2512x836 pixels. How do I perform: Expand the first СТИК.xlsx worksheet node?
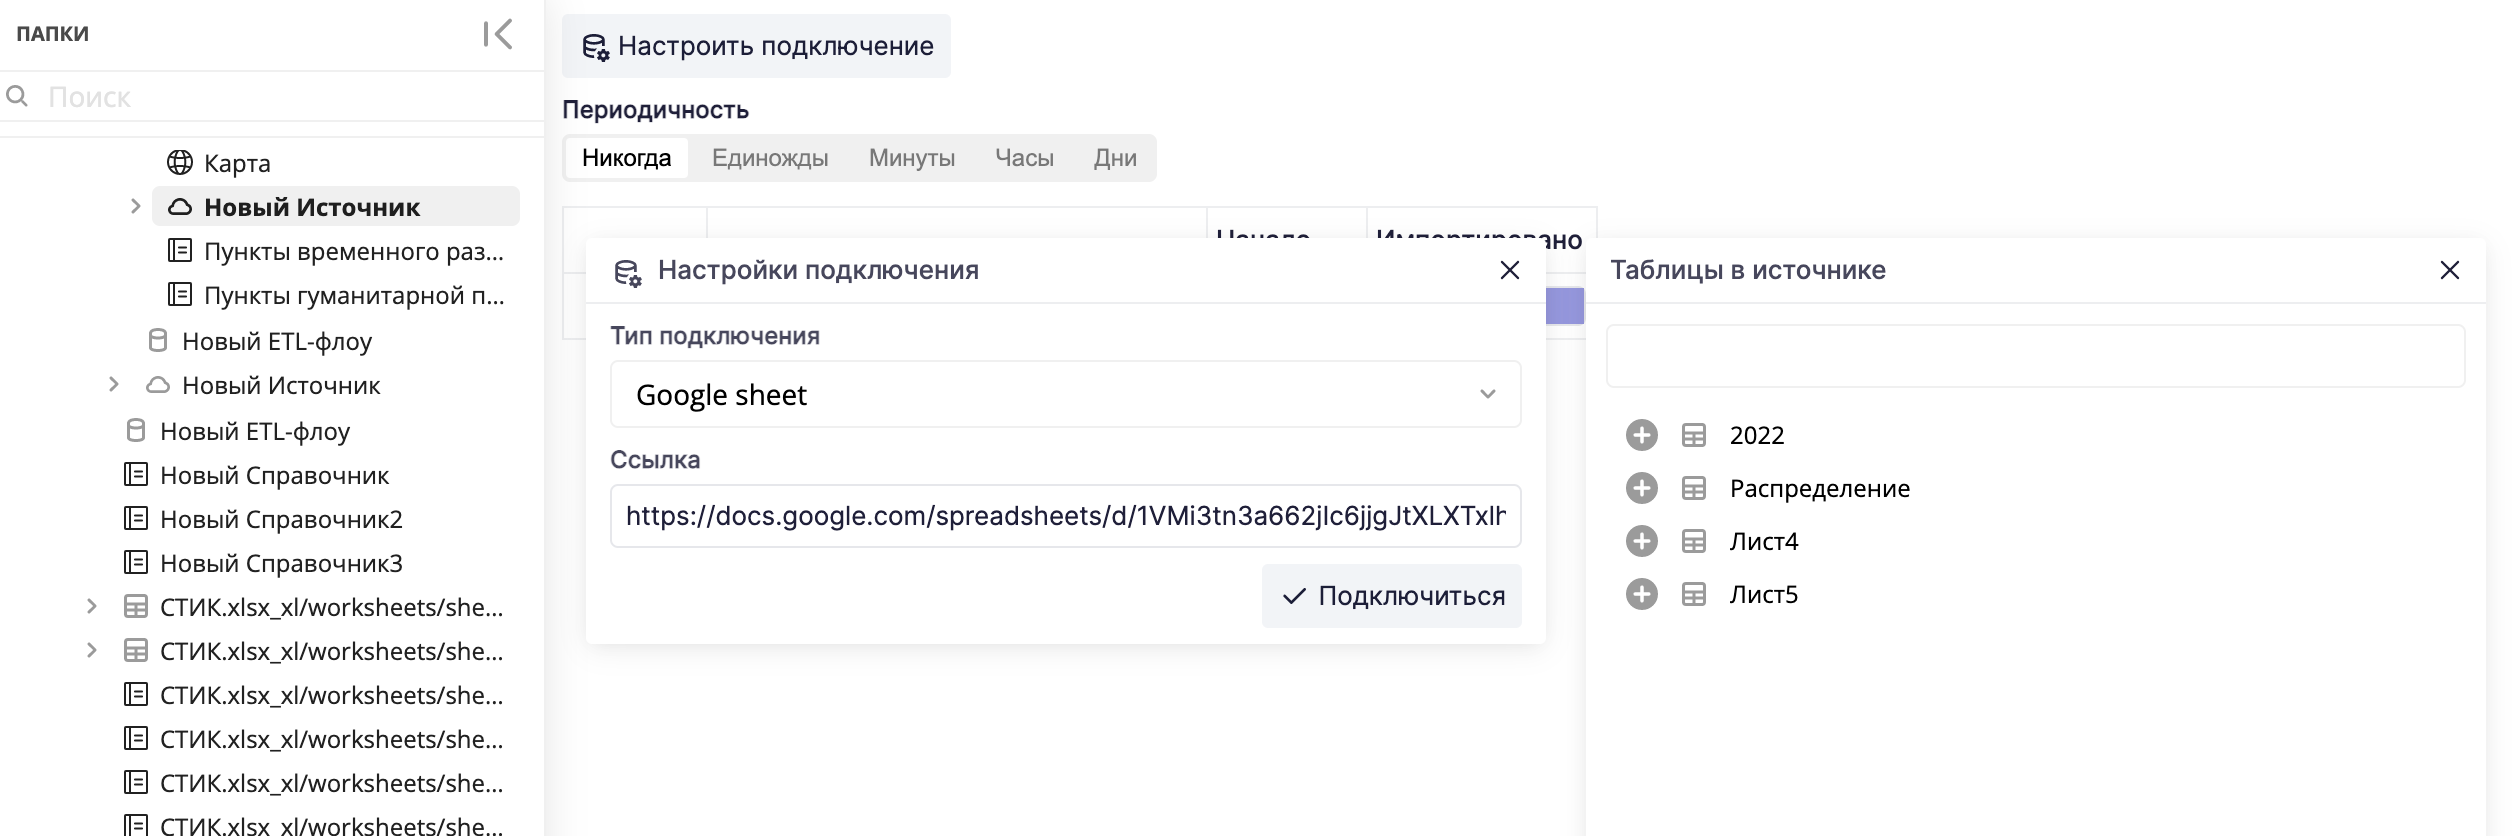(92, 606)
